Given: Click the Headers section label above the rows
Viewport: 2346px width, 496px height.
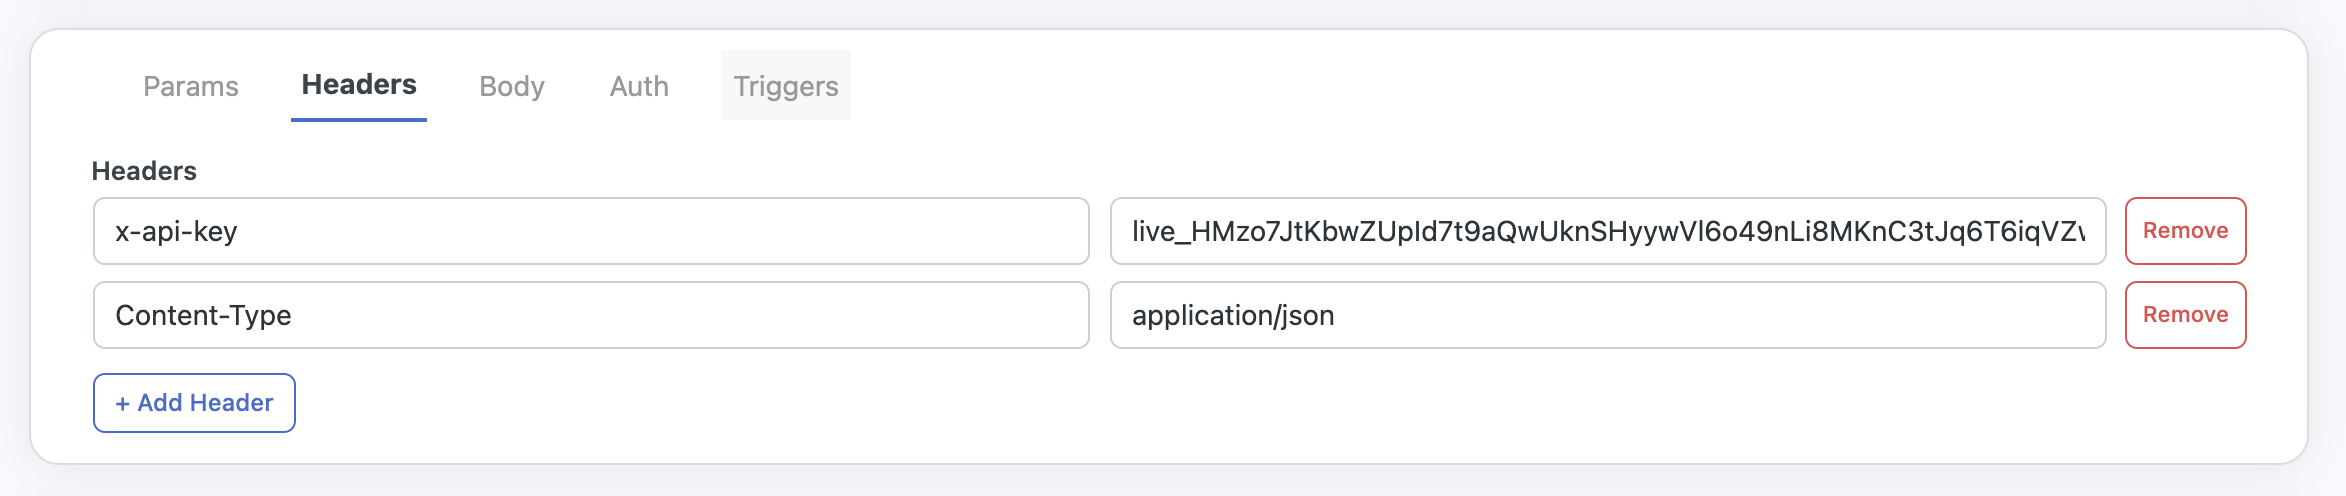Looking at the screenshot, I should coord(144,171).
